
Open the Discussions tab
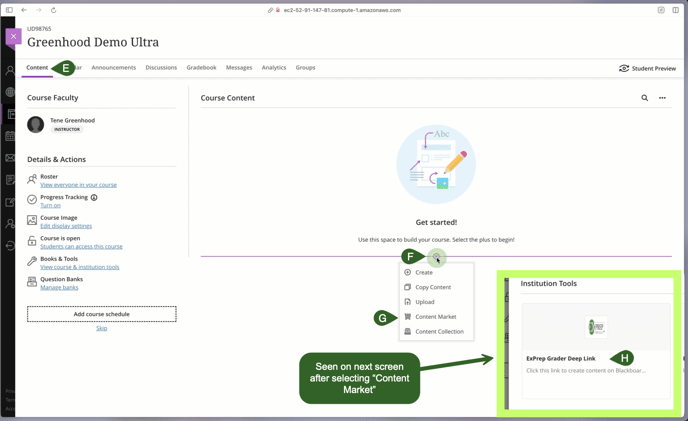pos(161,68)
